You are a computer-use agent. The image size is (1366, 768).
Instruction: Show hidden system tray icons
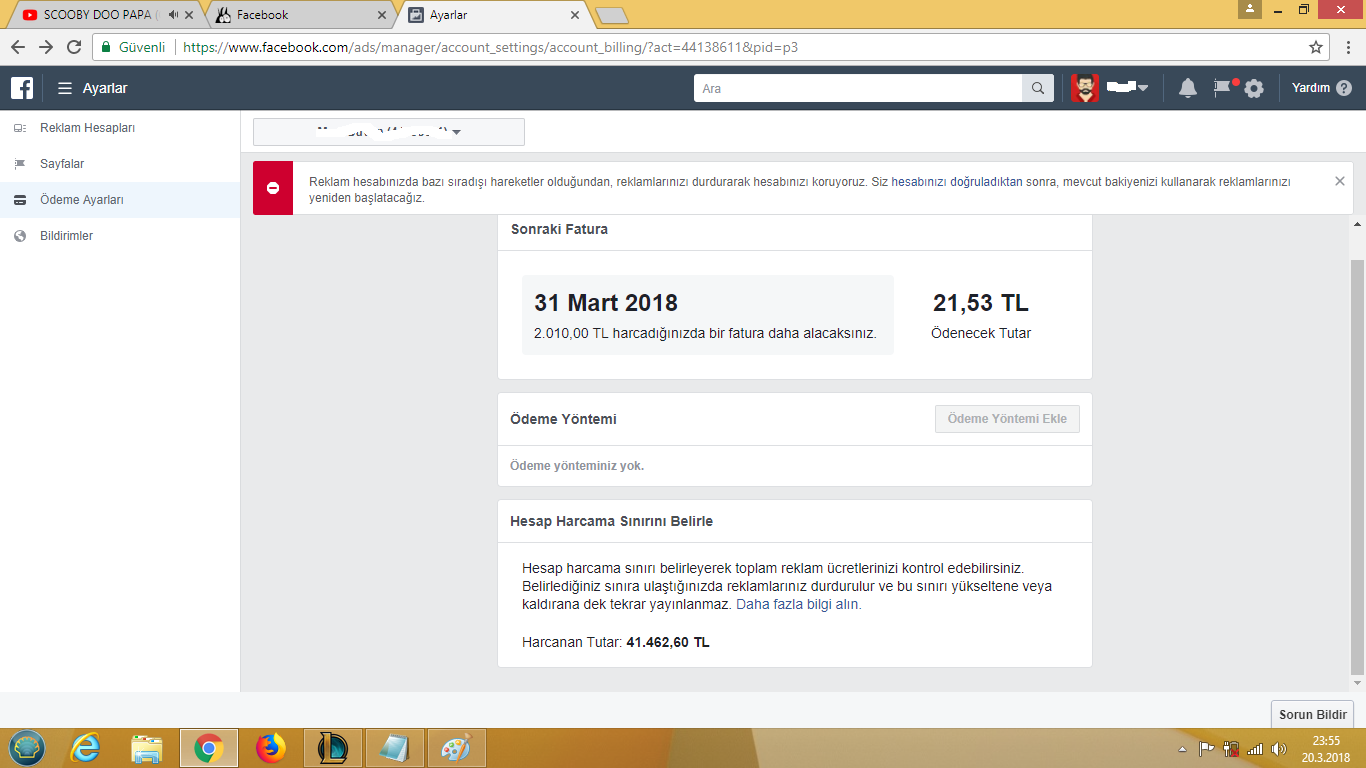point(1183,748)
